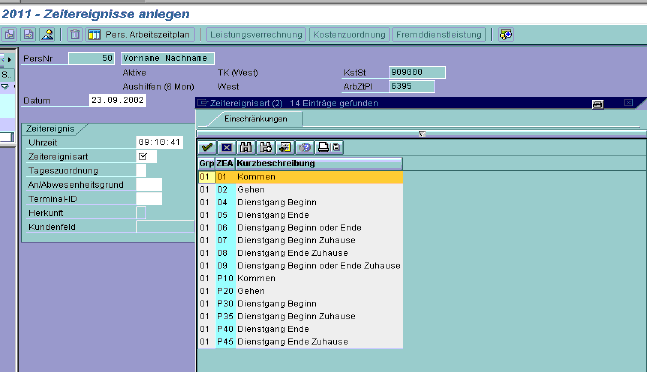Select row P30 Dienstgang Beginn
Screen dimensions: 647x372
[300, 304]
